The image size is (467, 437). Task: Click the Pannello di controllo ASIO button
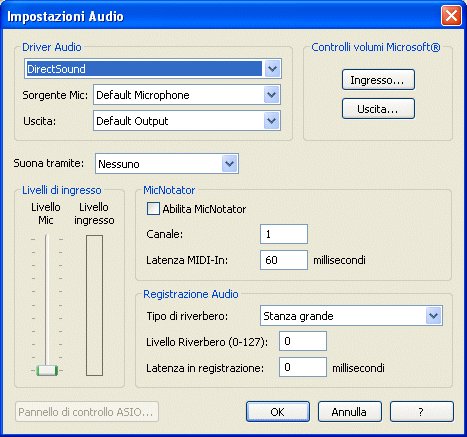click(87, 412)
